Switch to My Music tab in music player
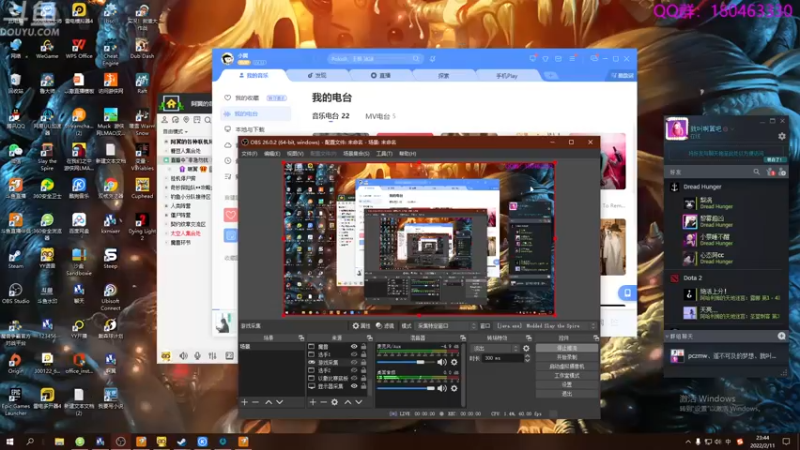The height and width of the screenshot is (450, 800). tap(254, 76)
